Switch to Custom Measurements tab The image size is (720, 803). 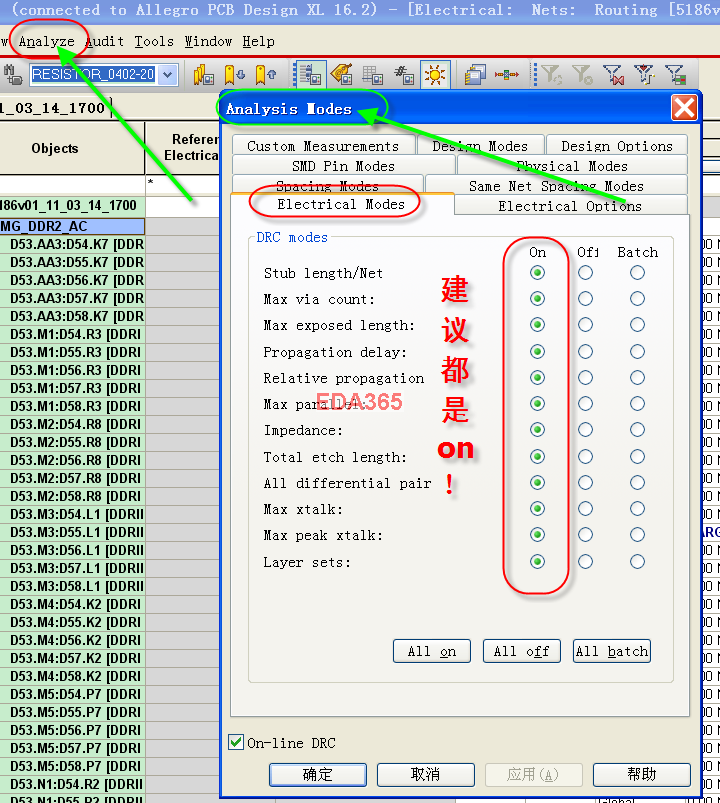pyautogui.click(x=323, y=146)
